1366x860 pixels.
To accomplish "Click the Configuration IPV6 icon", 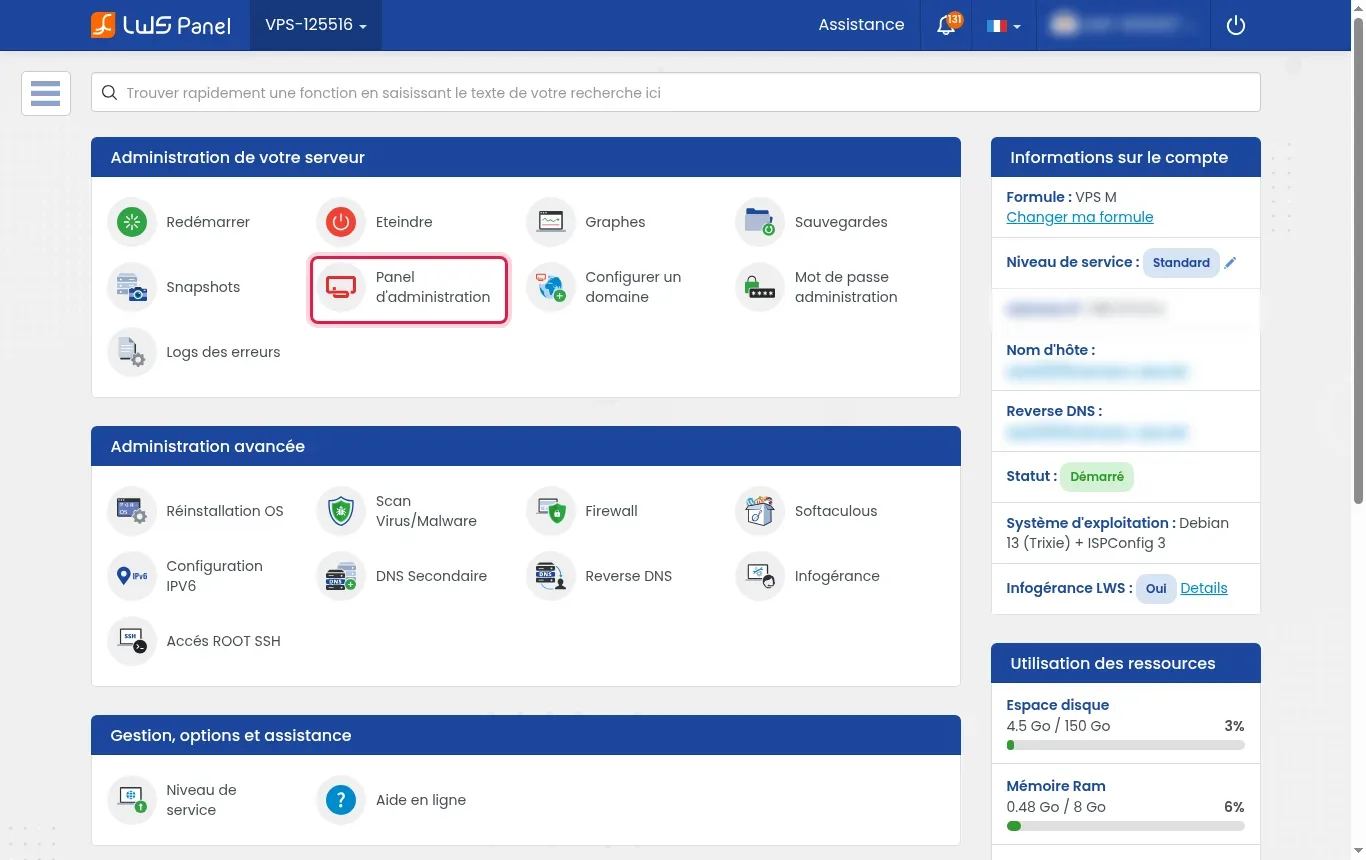I will [x=132, y=576].
